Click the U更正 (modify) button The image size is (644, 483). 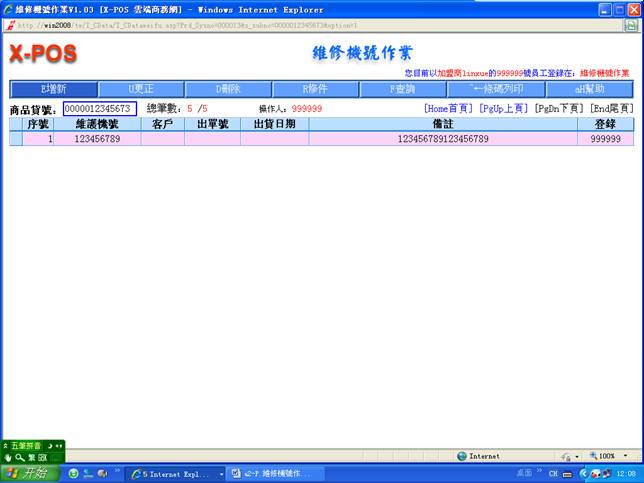(x=142, y=89)
